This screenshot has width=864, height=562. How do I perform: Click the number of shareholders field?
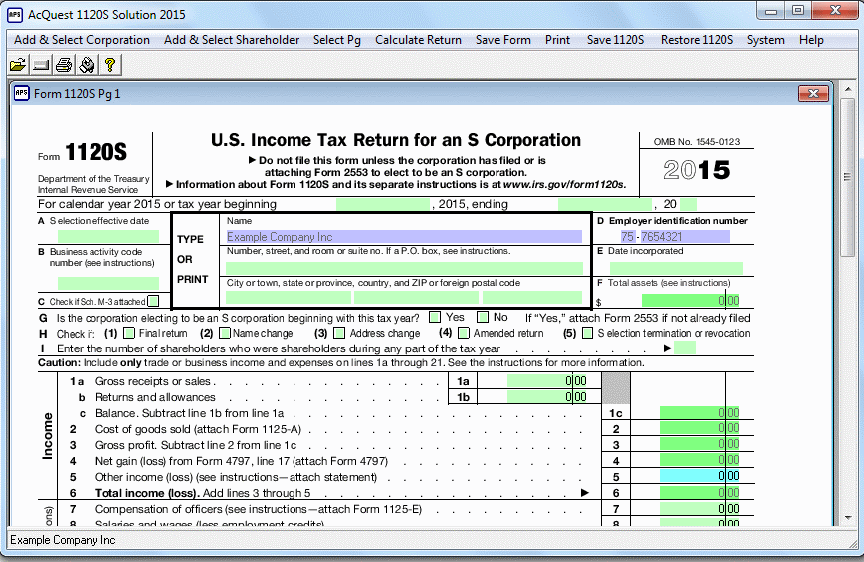(x=685, y=348)
